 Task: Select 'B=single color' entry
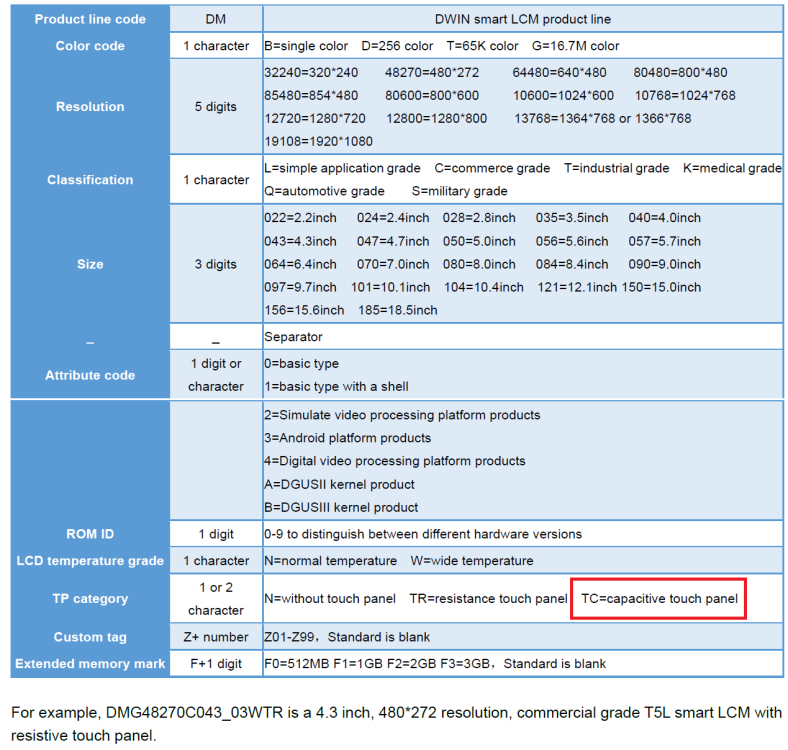(306, 46)
